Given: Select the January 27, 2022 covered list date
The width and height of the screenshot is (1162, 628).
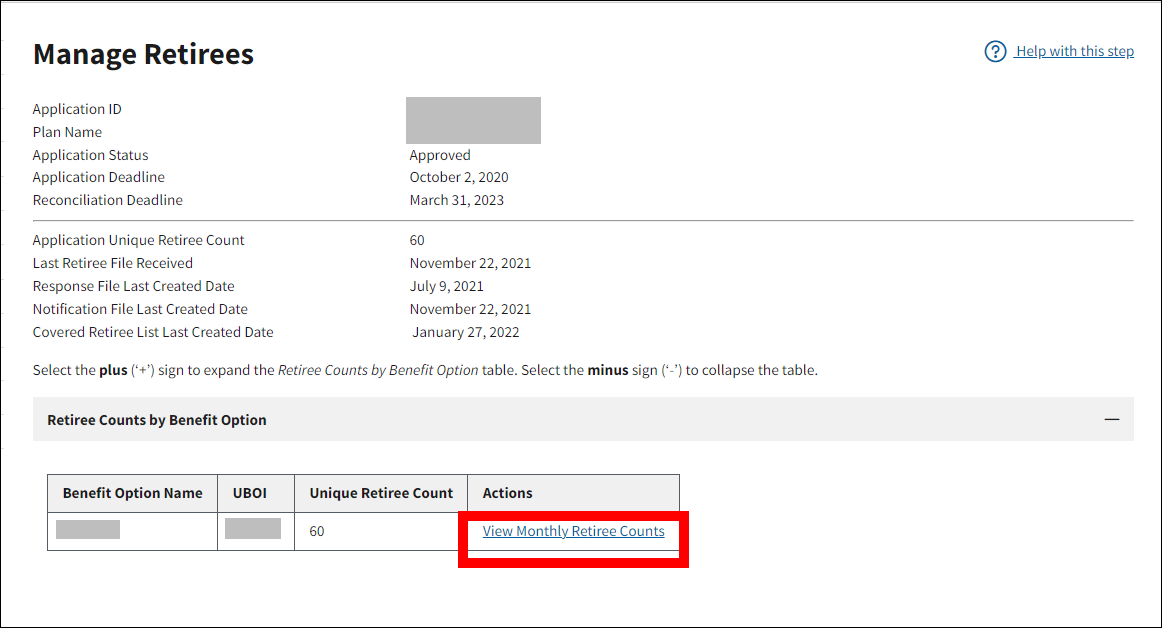Looking at the screenshot, I should [465, 332].
